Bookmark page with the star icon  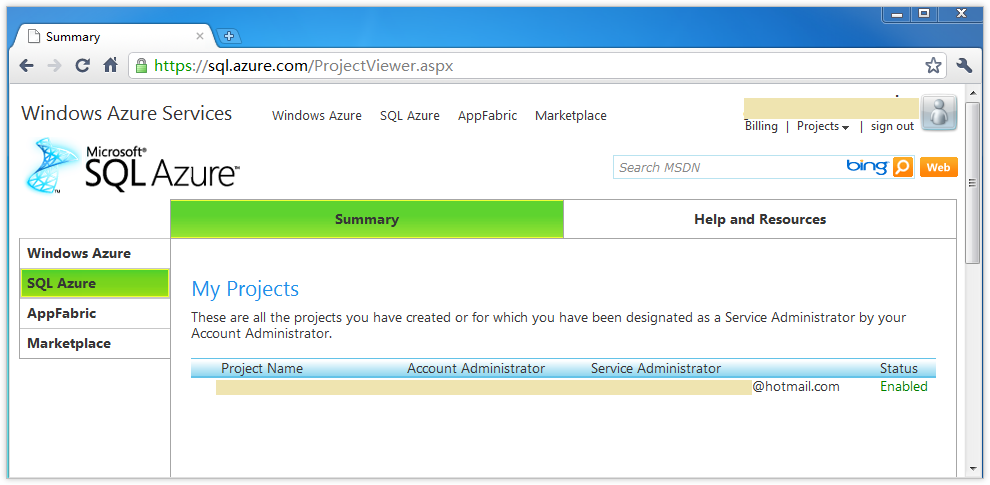tap(933, 66)
